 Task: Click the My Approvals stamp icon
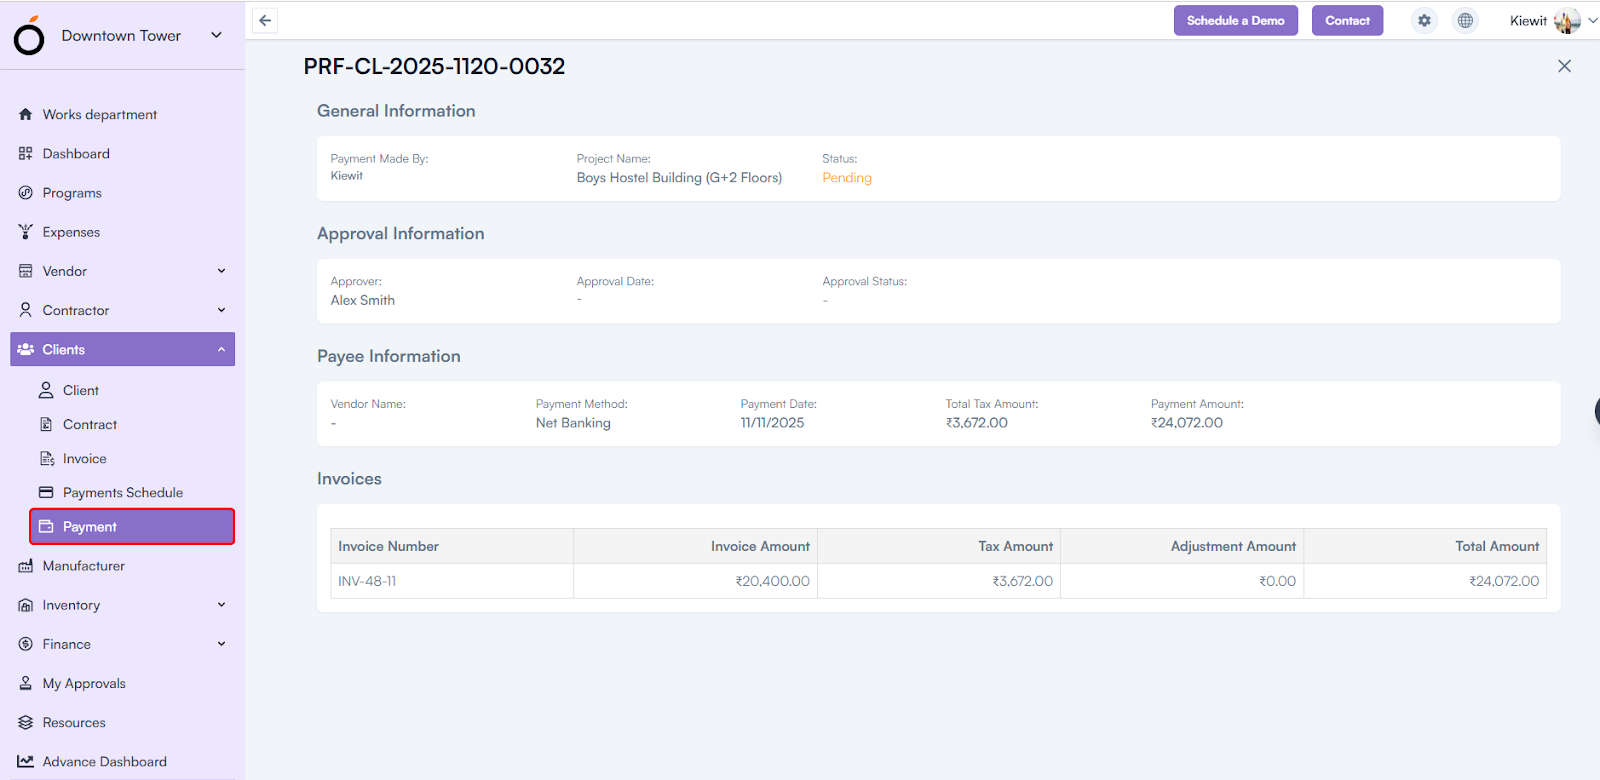(26, 683)
